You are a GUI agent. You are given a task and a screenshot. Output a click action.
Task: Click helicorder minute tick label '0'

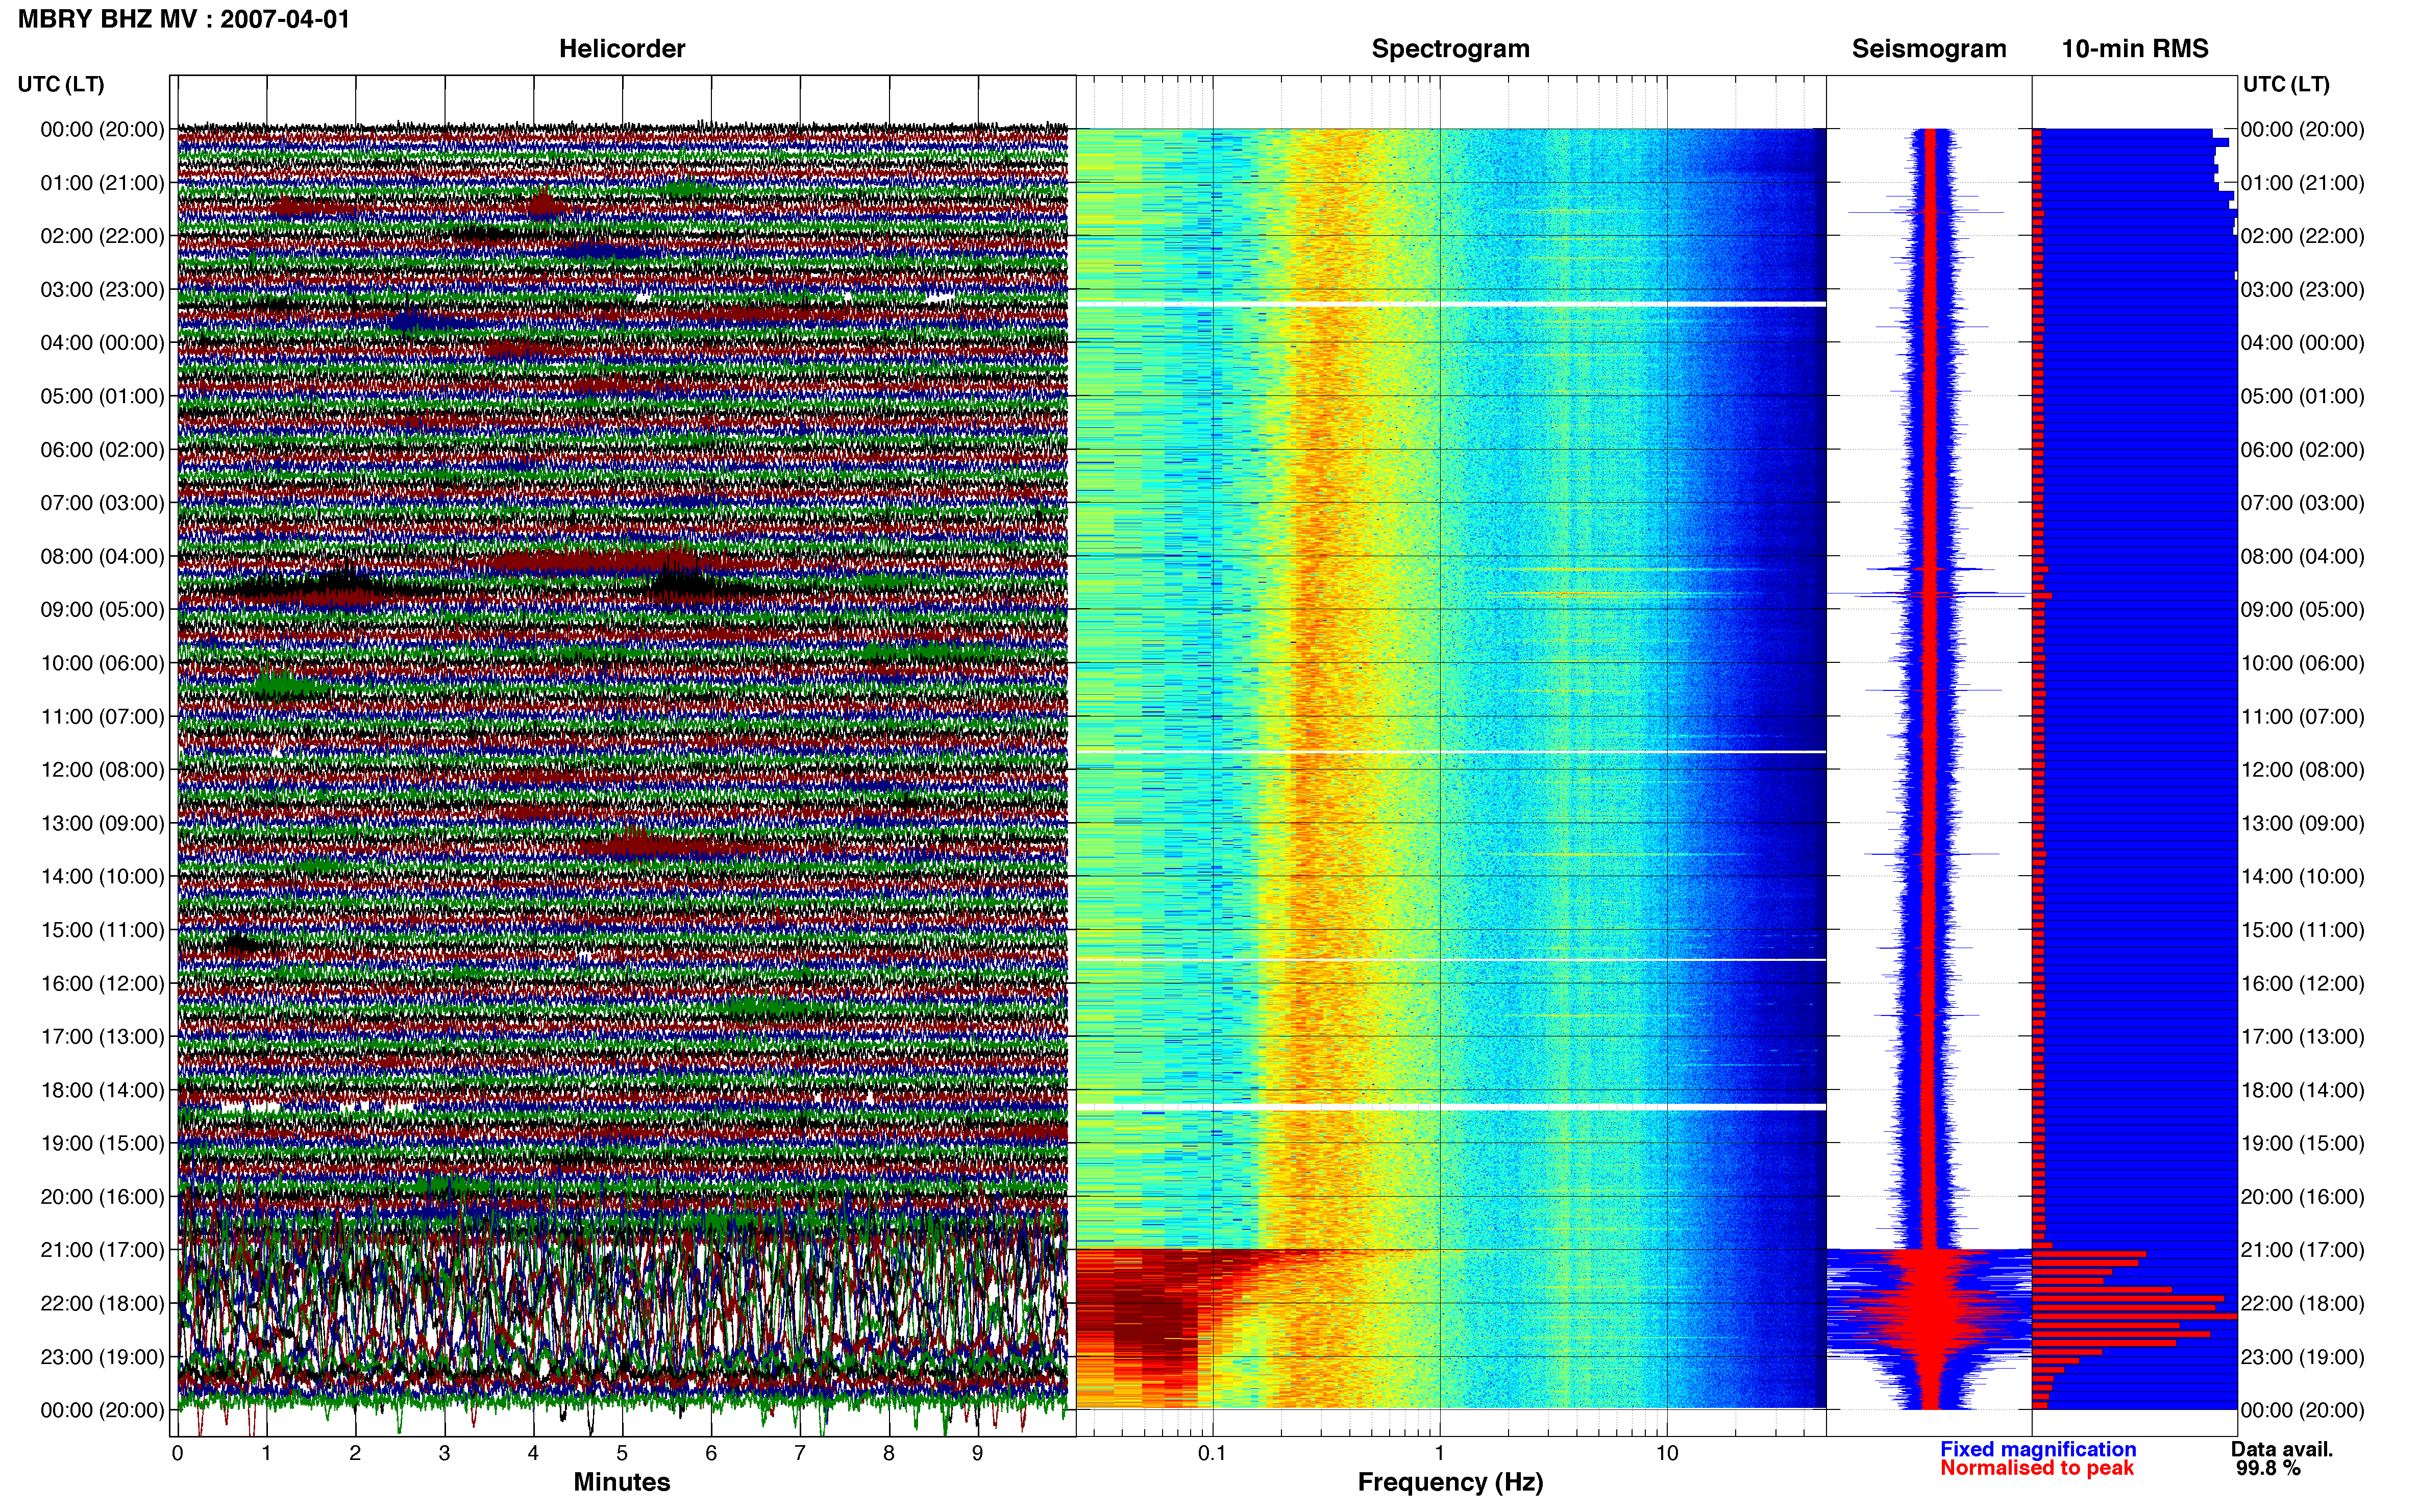[177, 1454]
